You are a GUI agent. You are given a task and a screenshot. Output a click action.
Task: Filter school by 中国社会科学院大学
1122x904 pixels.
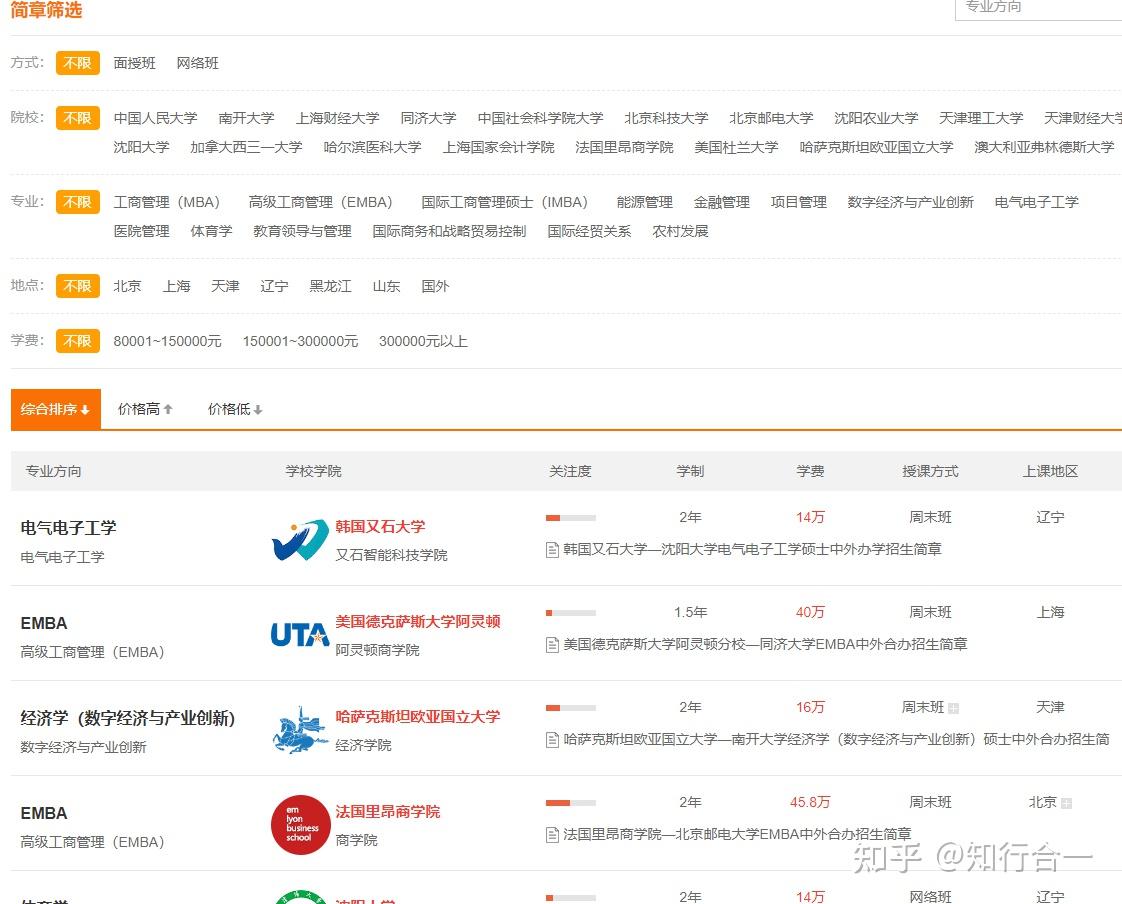point(541,118)
